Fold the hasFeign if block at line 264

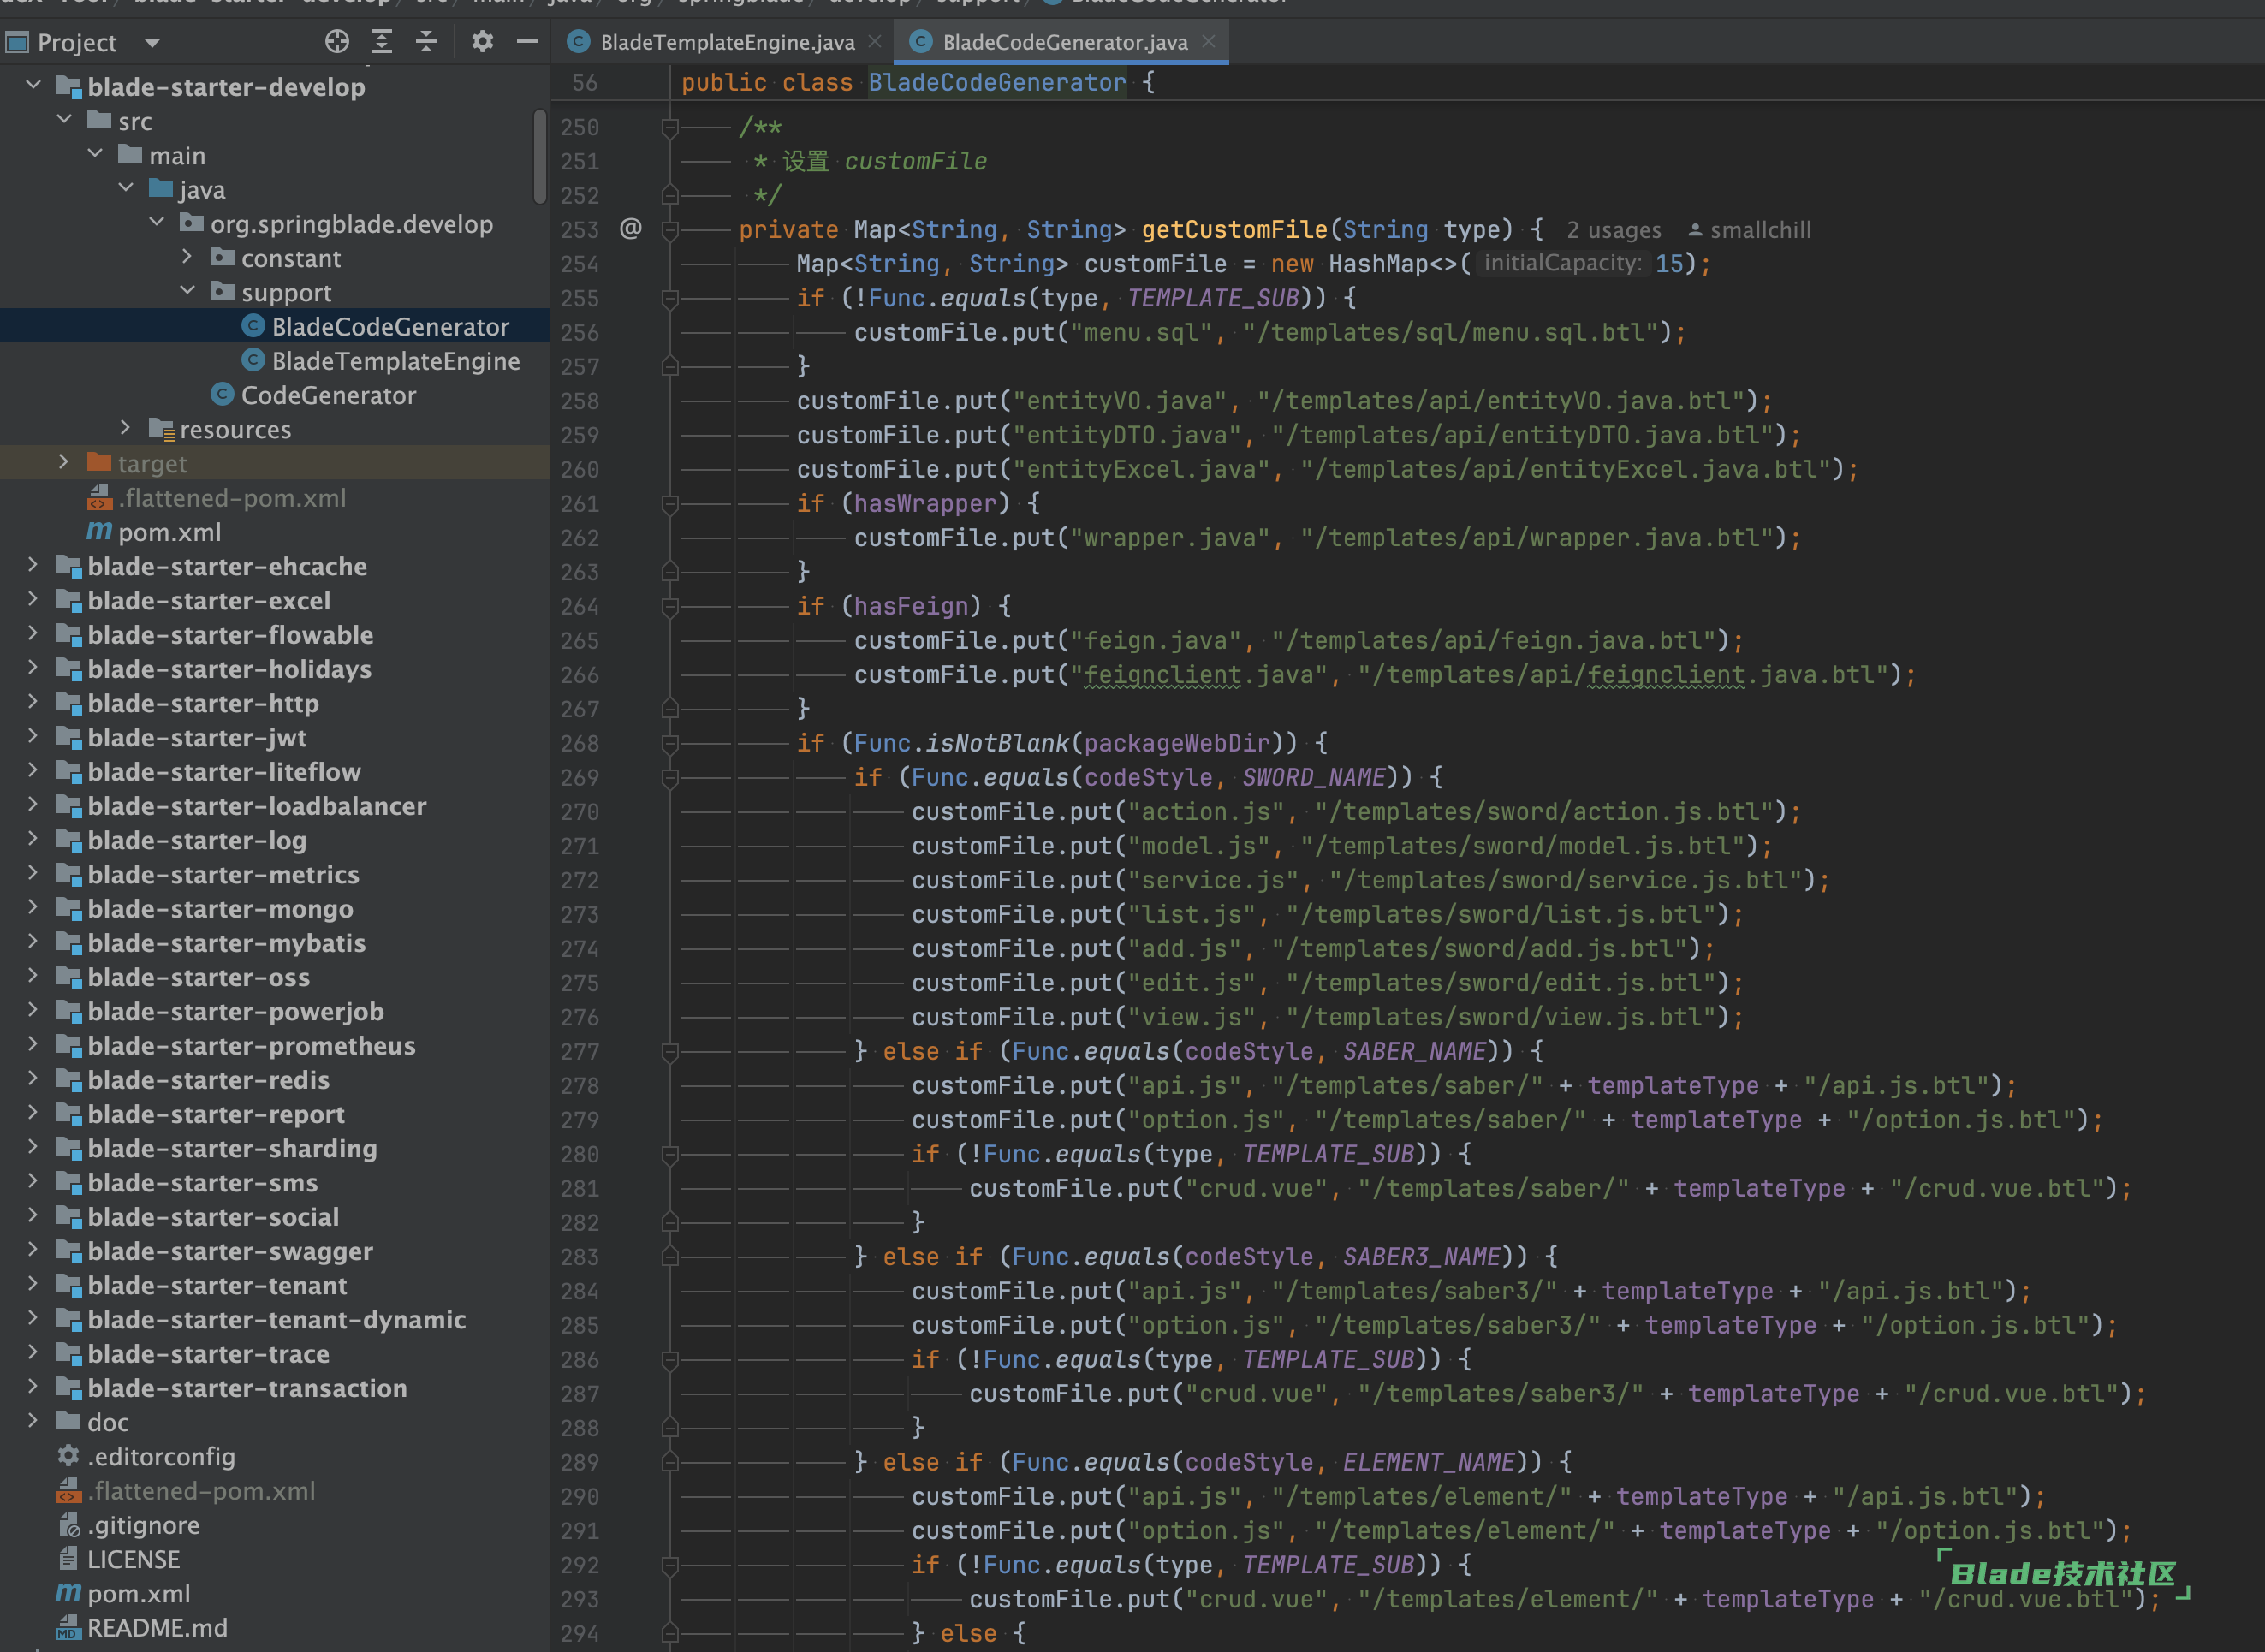pos(670,606)
